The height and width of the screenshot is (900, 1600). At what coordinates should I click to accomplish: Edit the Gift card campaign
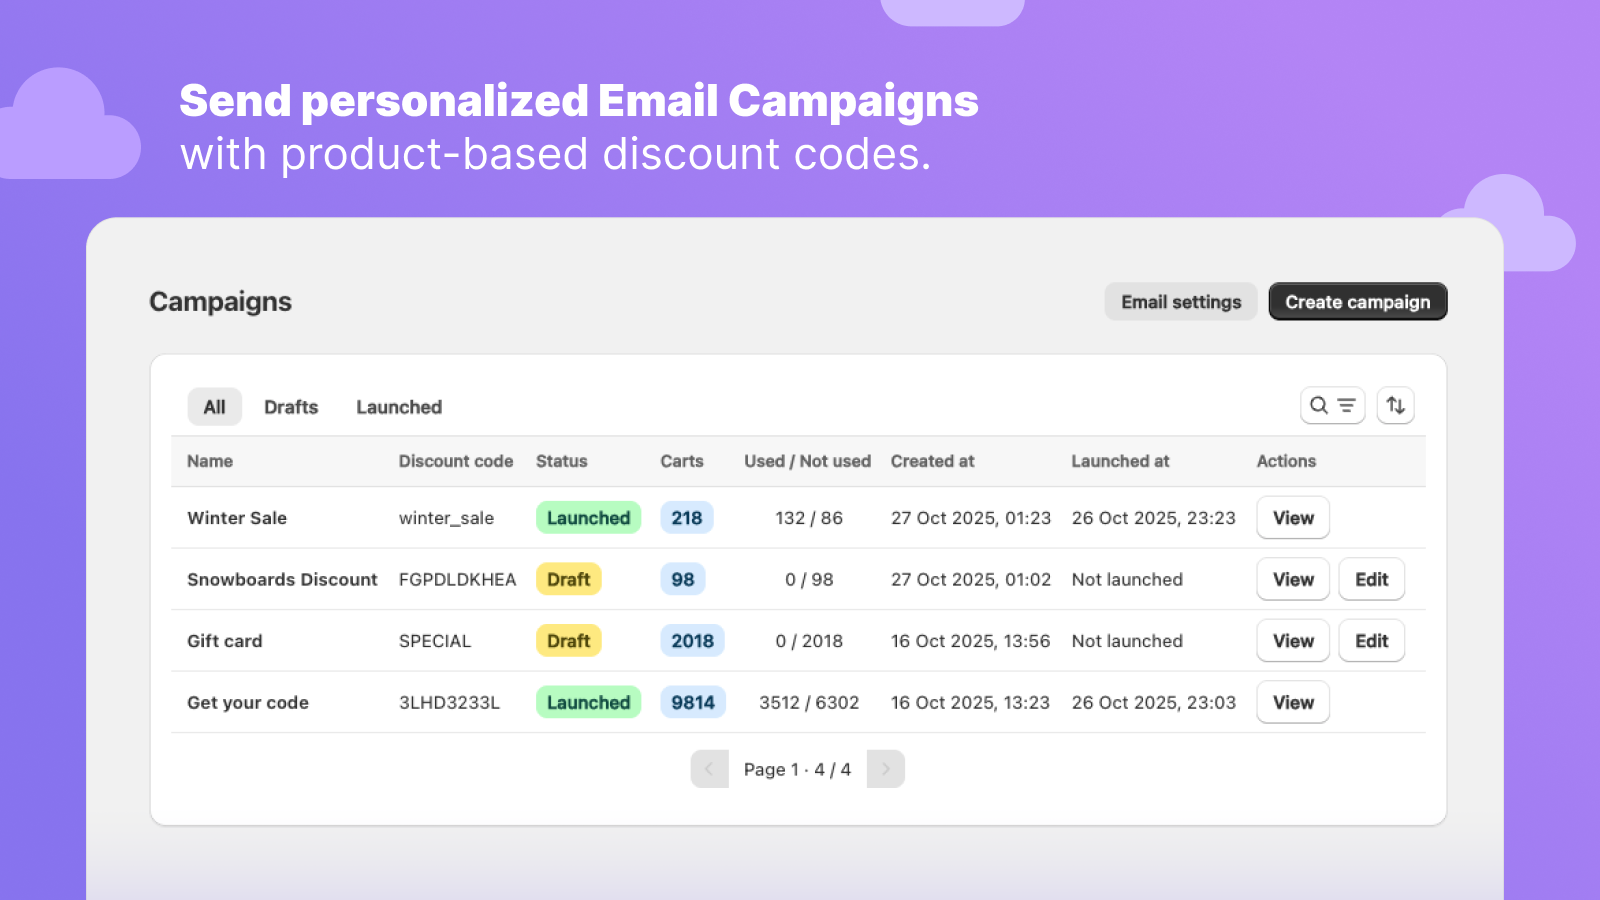point(1371,640)
